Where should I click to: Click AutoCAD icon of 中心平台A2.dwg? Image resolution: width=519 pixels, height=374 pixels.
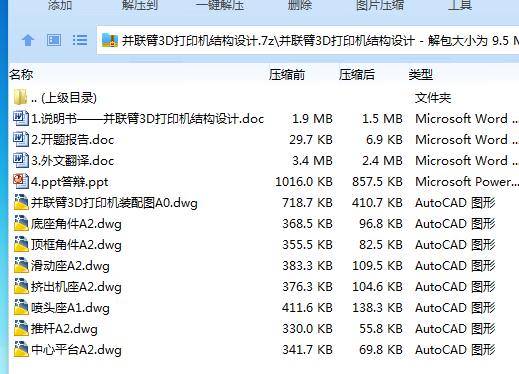(x=21, y=349)
